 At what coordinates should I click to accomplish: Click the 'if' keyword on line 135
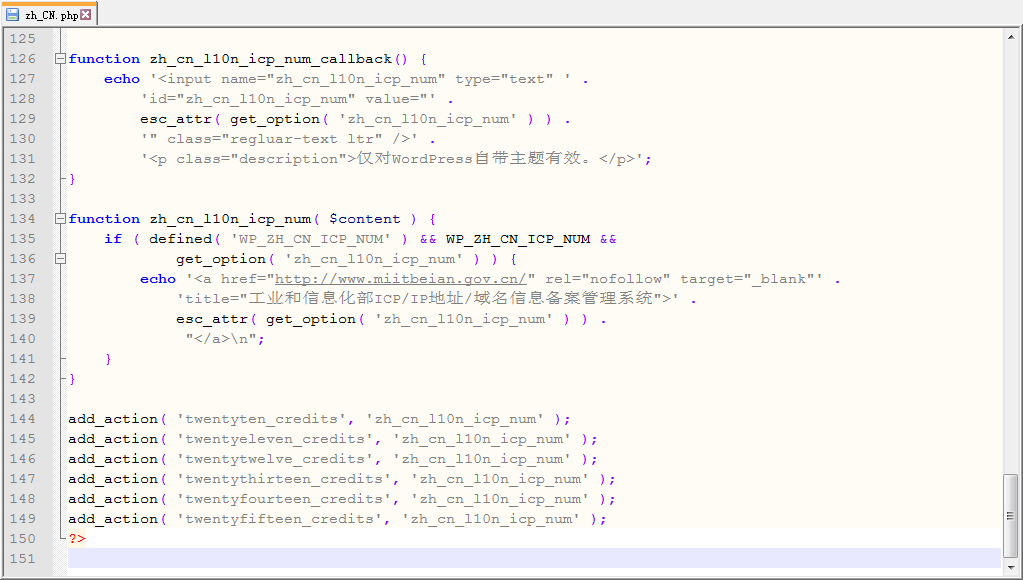click(113, 239)
